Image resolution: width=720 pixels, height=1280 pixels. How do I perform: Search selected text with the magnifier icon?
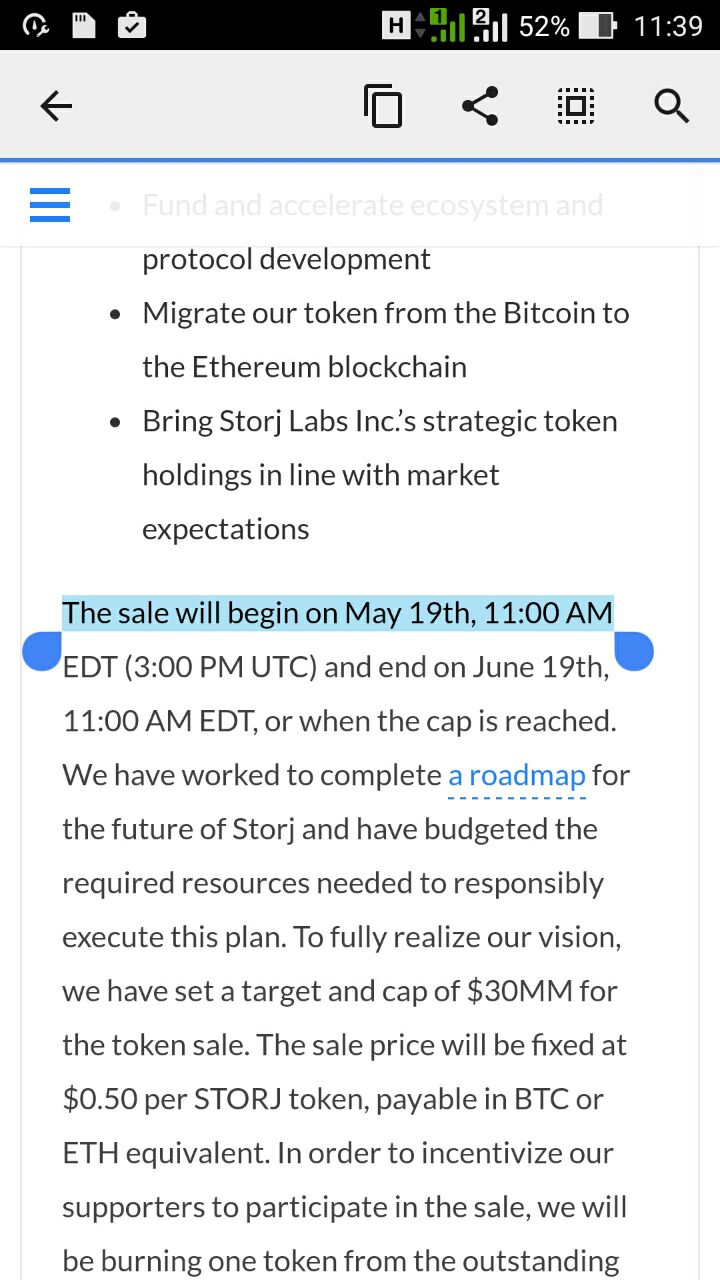pyautogui.click(x=671, y=105)
